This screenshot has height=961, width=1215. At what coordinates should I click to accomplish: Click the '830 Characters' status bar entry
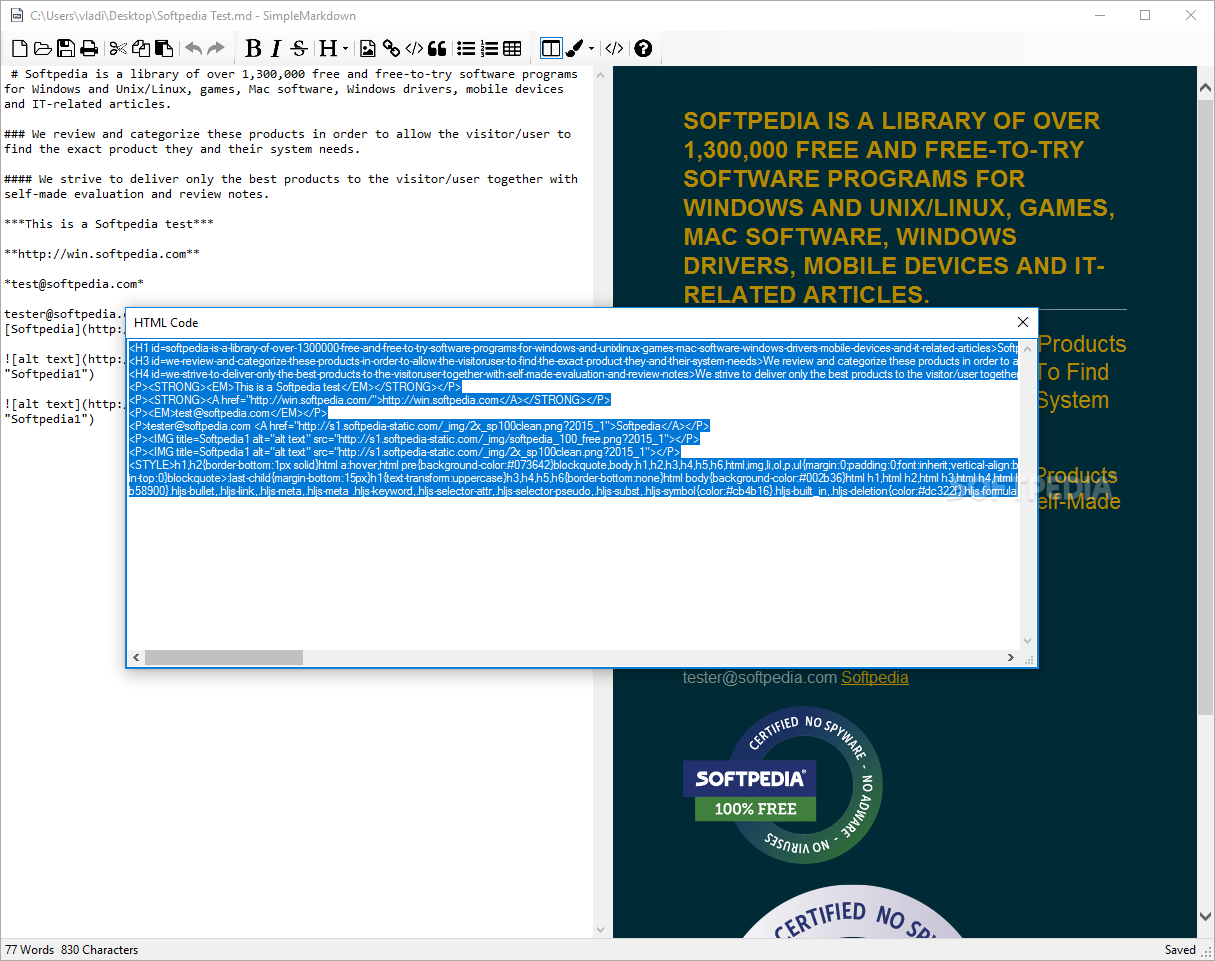point(101,950)
